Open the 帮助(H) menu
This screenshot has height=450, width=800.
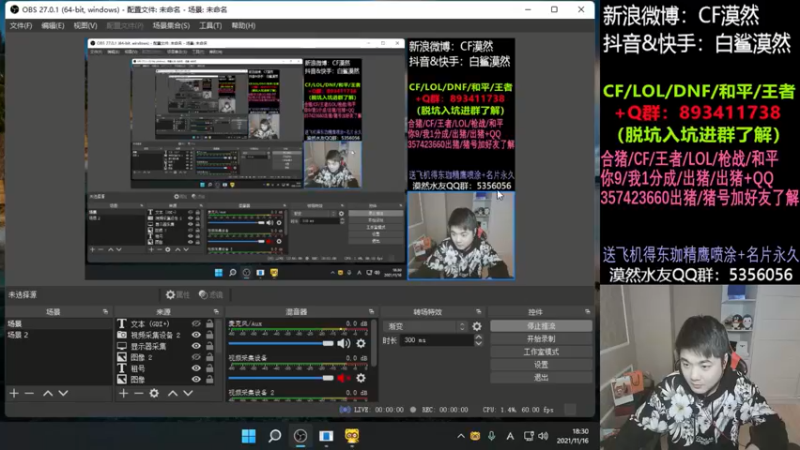(x=243, y=26)
